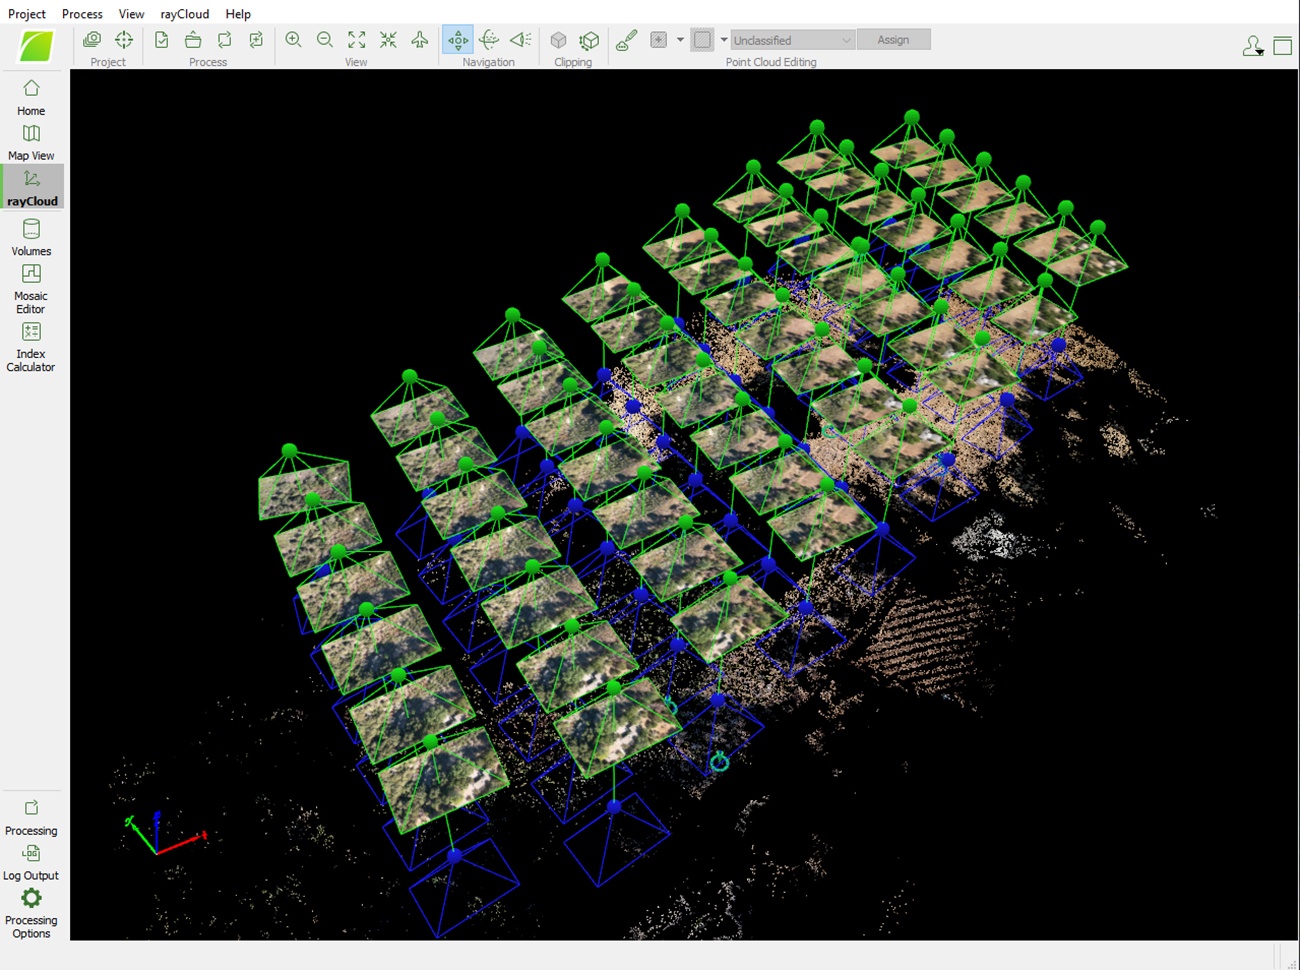Click the Zoom Out magnifier icon
The height and width of the screenshot is (970, 1300).
pyautogui.click(x=325, y=40)
